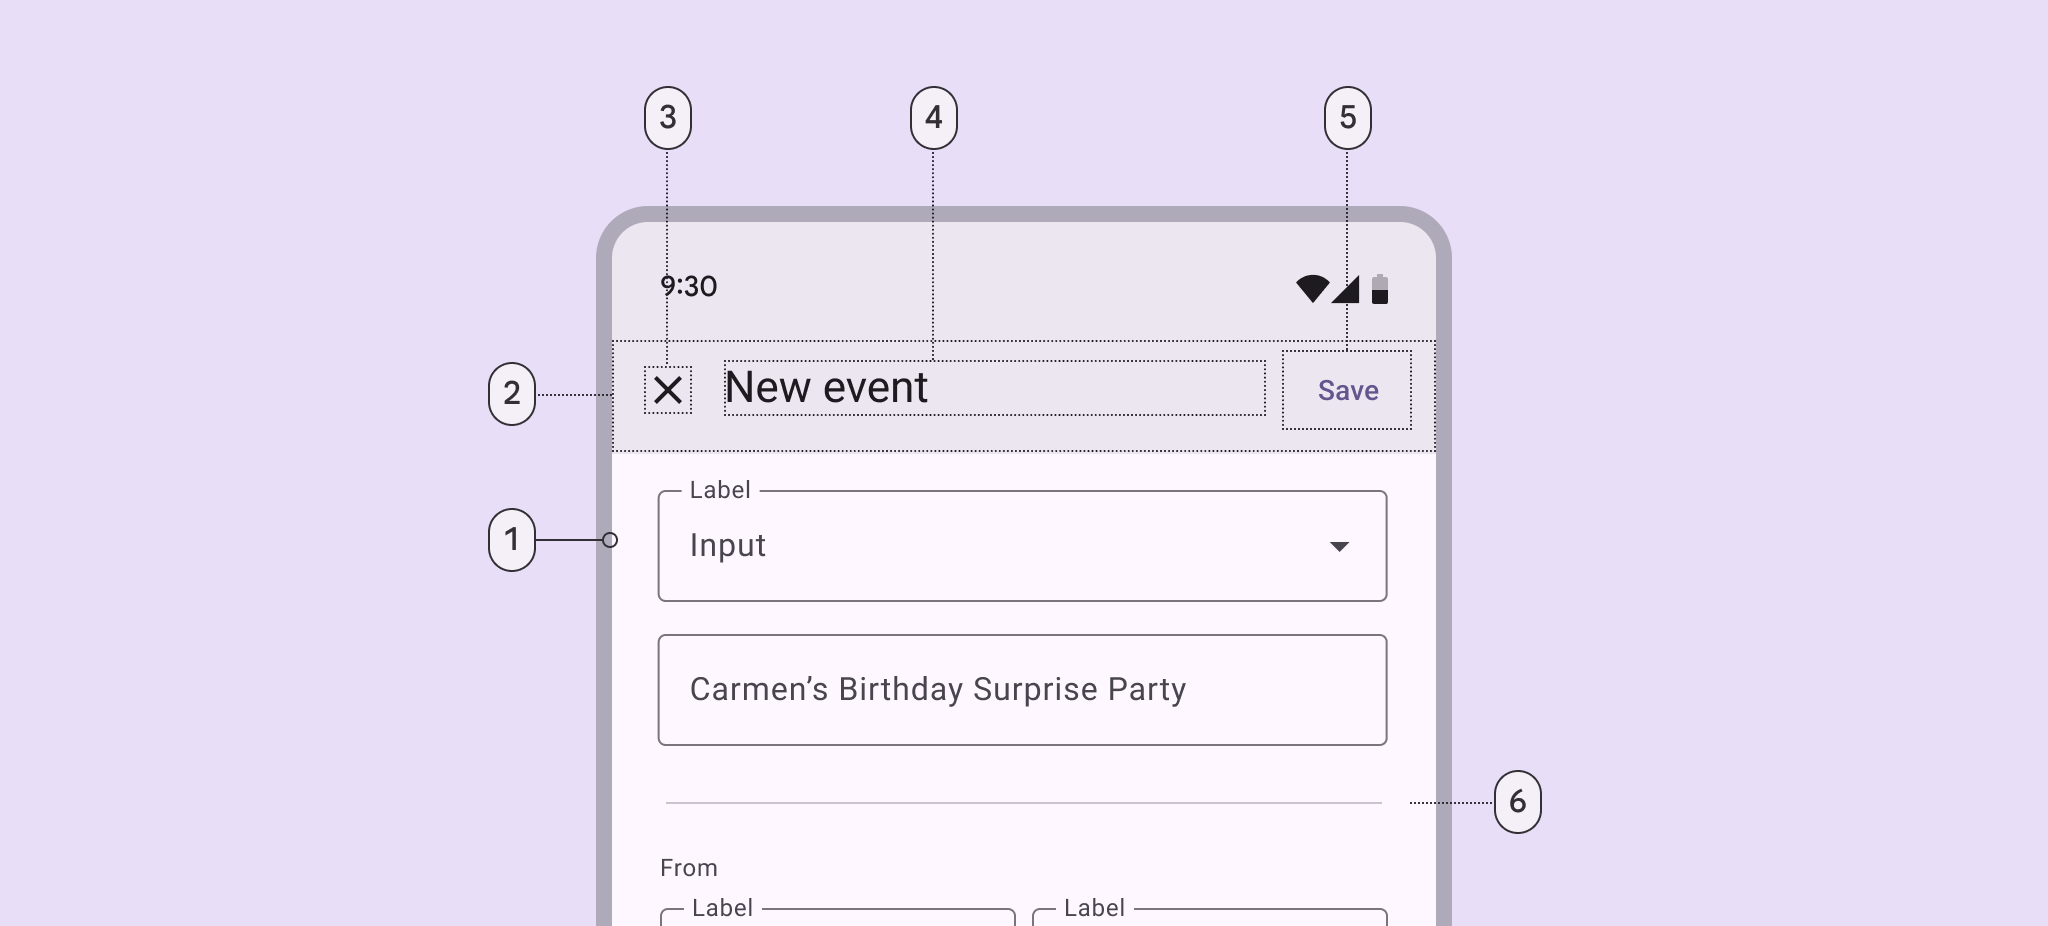Screen dimensions: 2048x926
Task: Open the Label dropdown arrow
Action: coord(1339,546)
